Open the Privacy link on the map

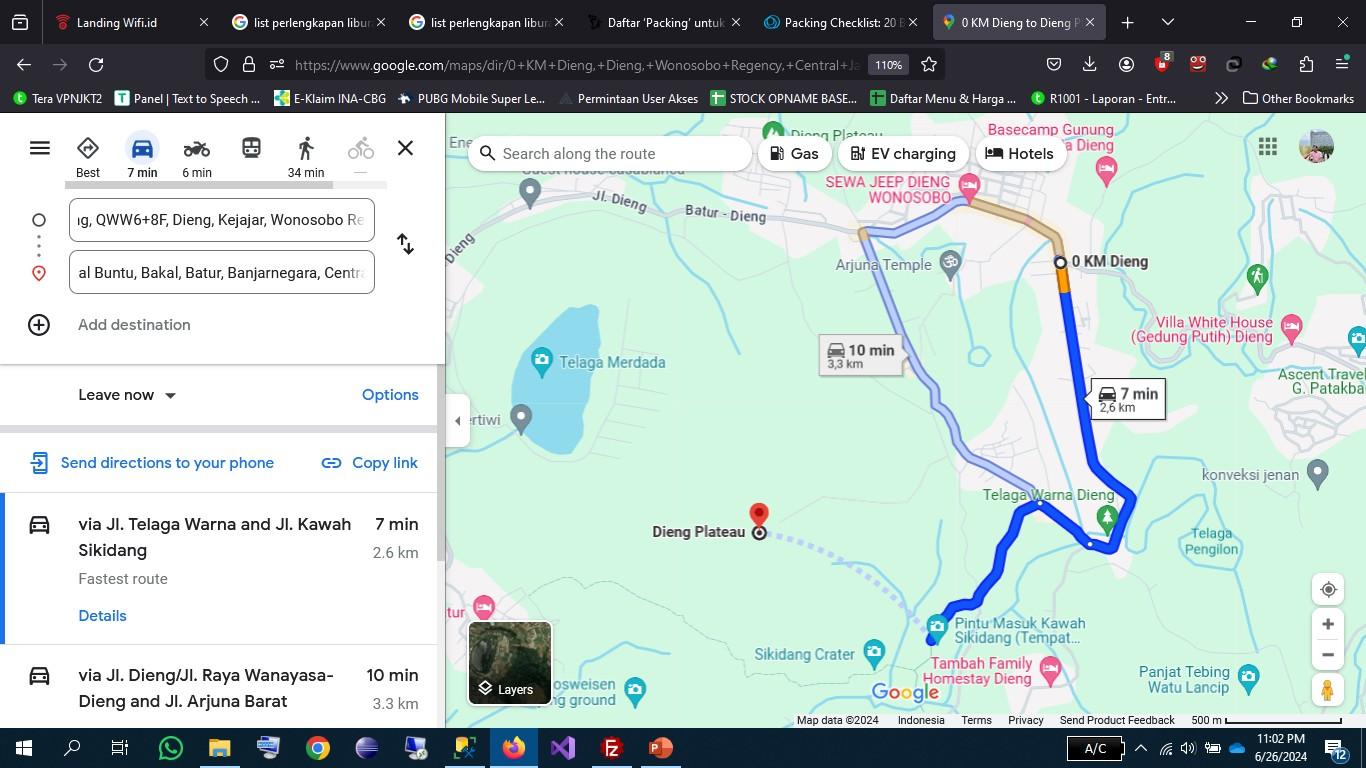(1026, 720)
